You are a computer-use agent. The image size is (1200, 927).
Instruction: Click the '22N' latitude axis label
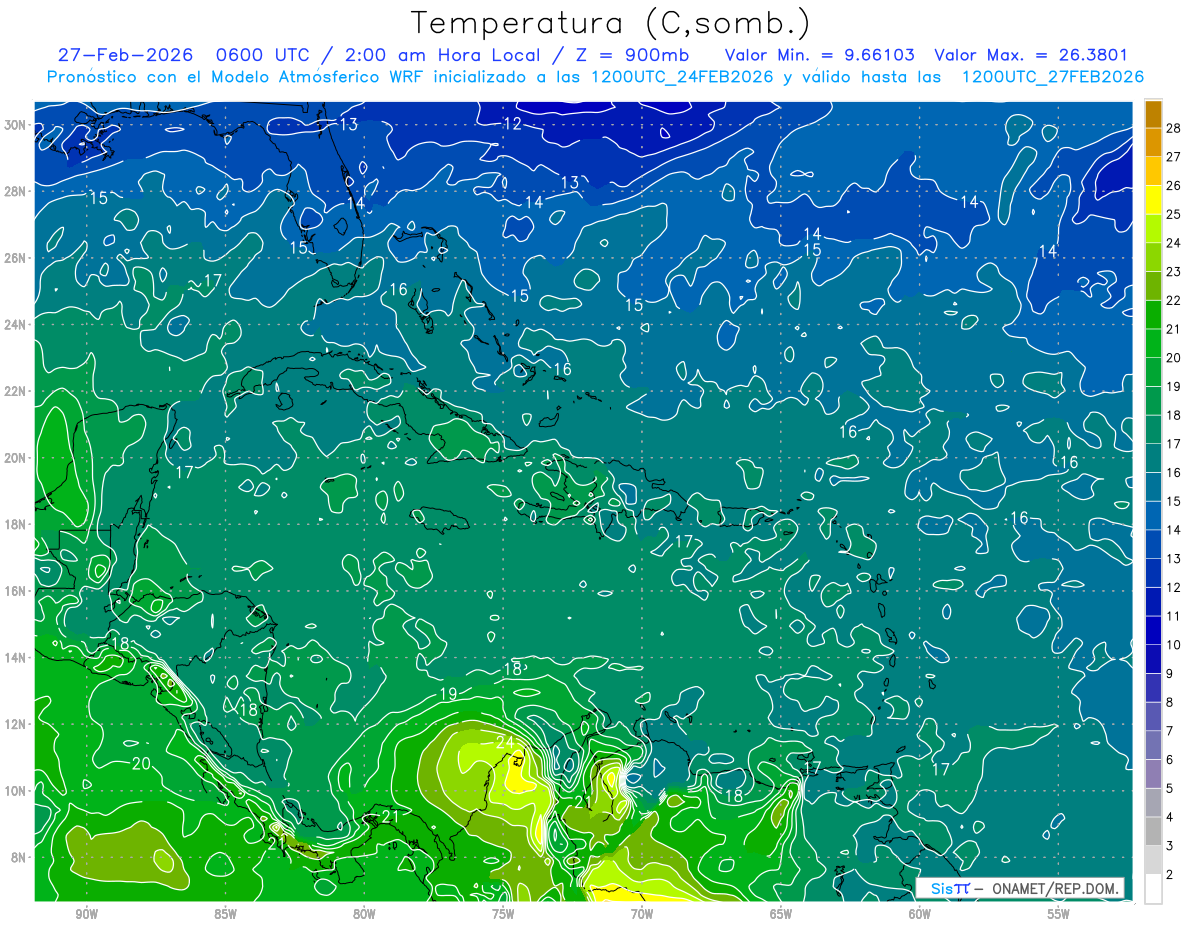coord(15,391)
